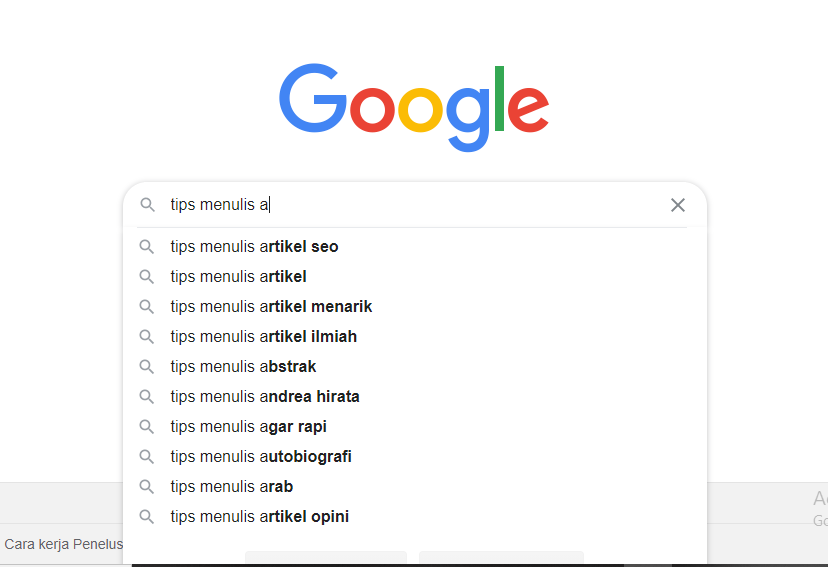Choose 'tips menulis artikel opini' suggestion
Image resolution: width=828 pixels, height=567 pixels.
415,516
